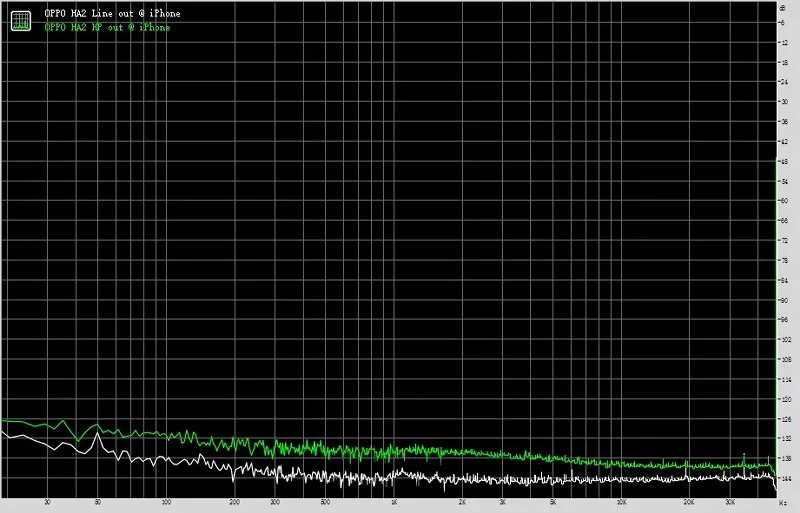Click the -24 dB scale label

coord(783,82)
